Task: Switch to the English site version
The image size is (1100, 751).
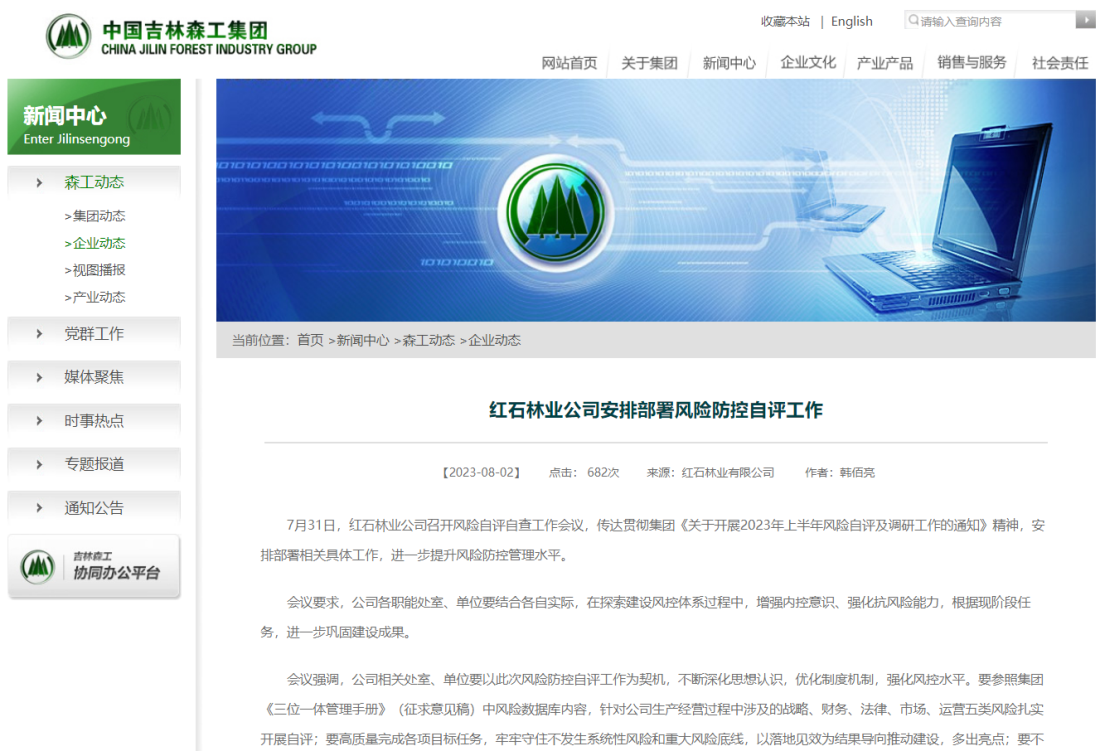Action: coord(851,21)
